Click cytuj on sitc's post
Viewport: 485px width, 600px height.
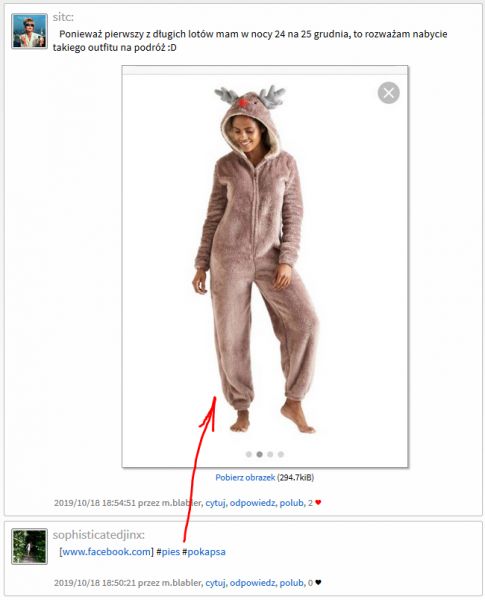(215, 503)
